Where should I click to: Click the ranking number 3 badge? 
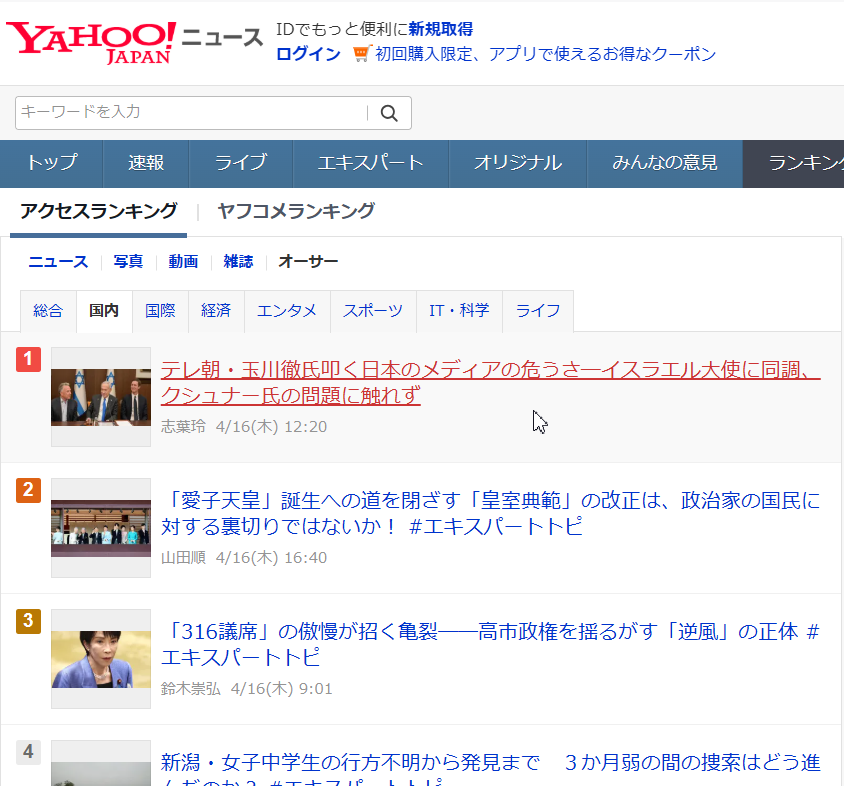click(x=27, y=621)
